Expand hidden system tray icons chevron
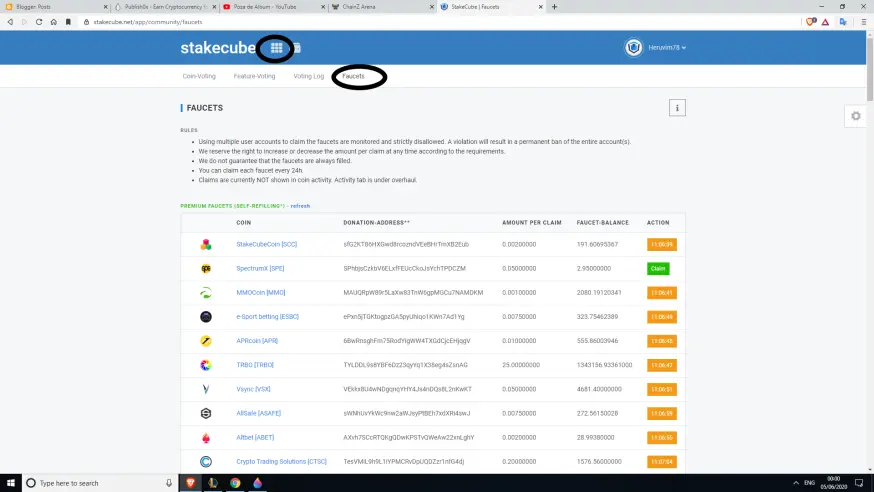The height and width of the screenshot is (492, 874). (x=795, y=483)
